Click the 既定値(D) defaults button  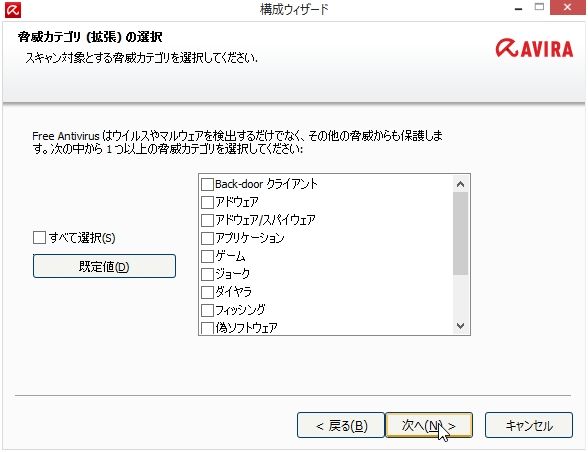(104, 266)
